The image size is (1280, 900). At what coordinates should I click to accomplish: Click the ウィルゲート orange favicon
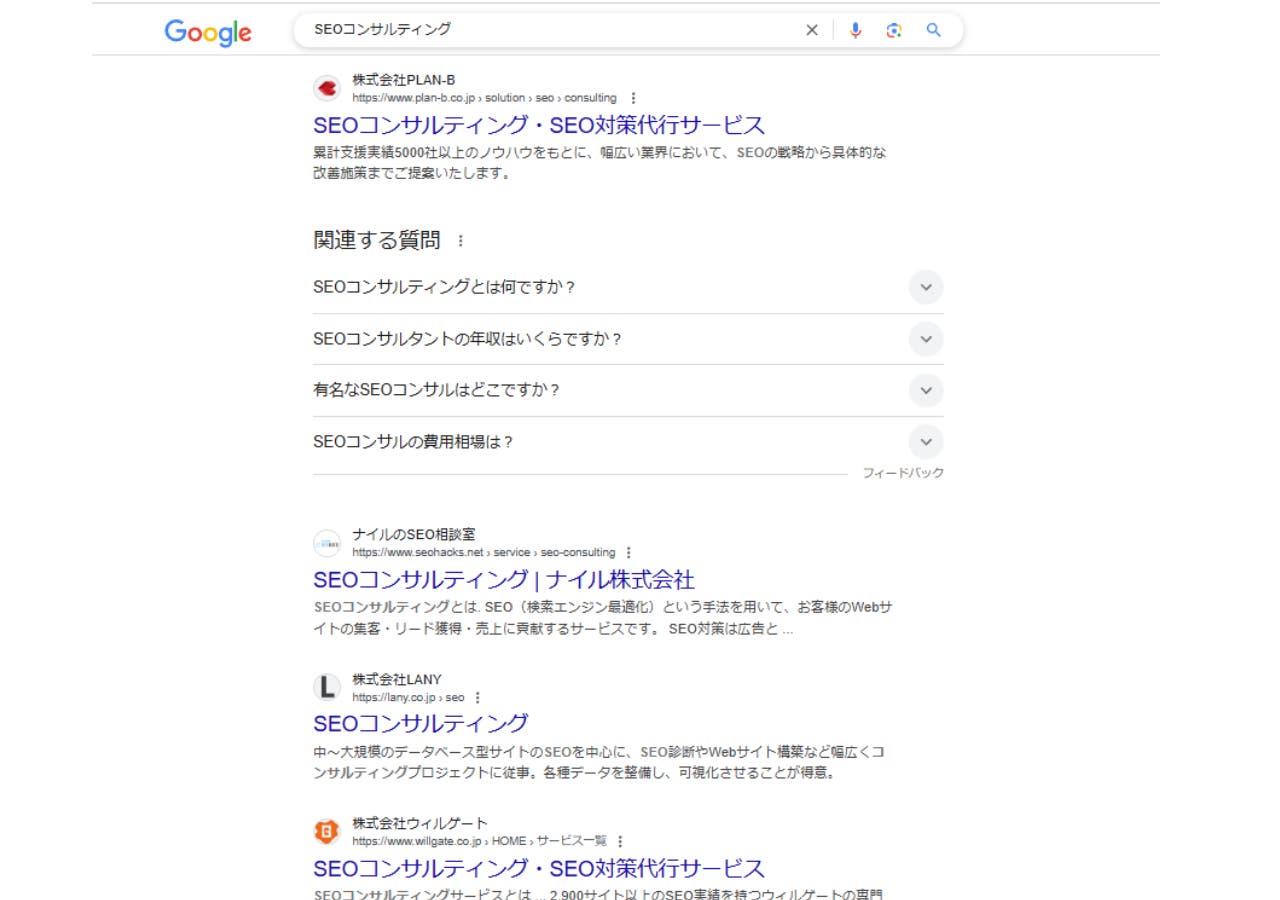click(x=327, y=832)
